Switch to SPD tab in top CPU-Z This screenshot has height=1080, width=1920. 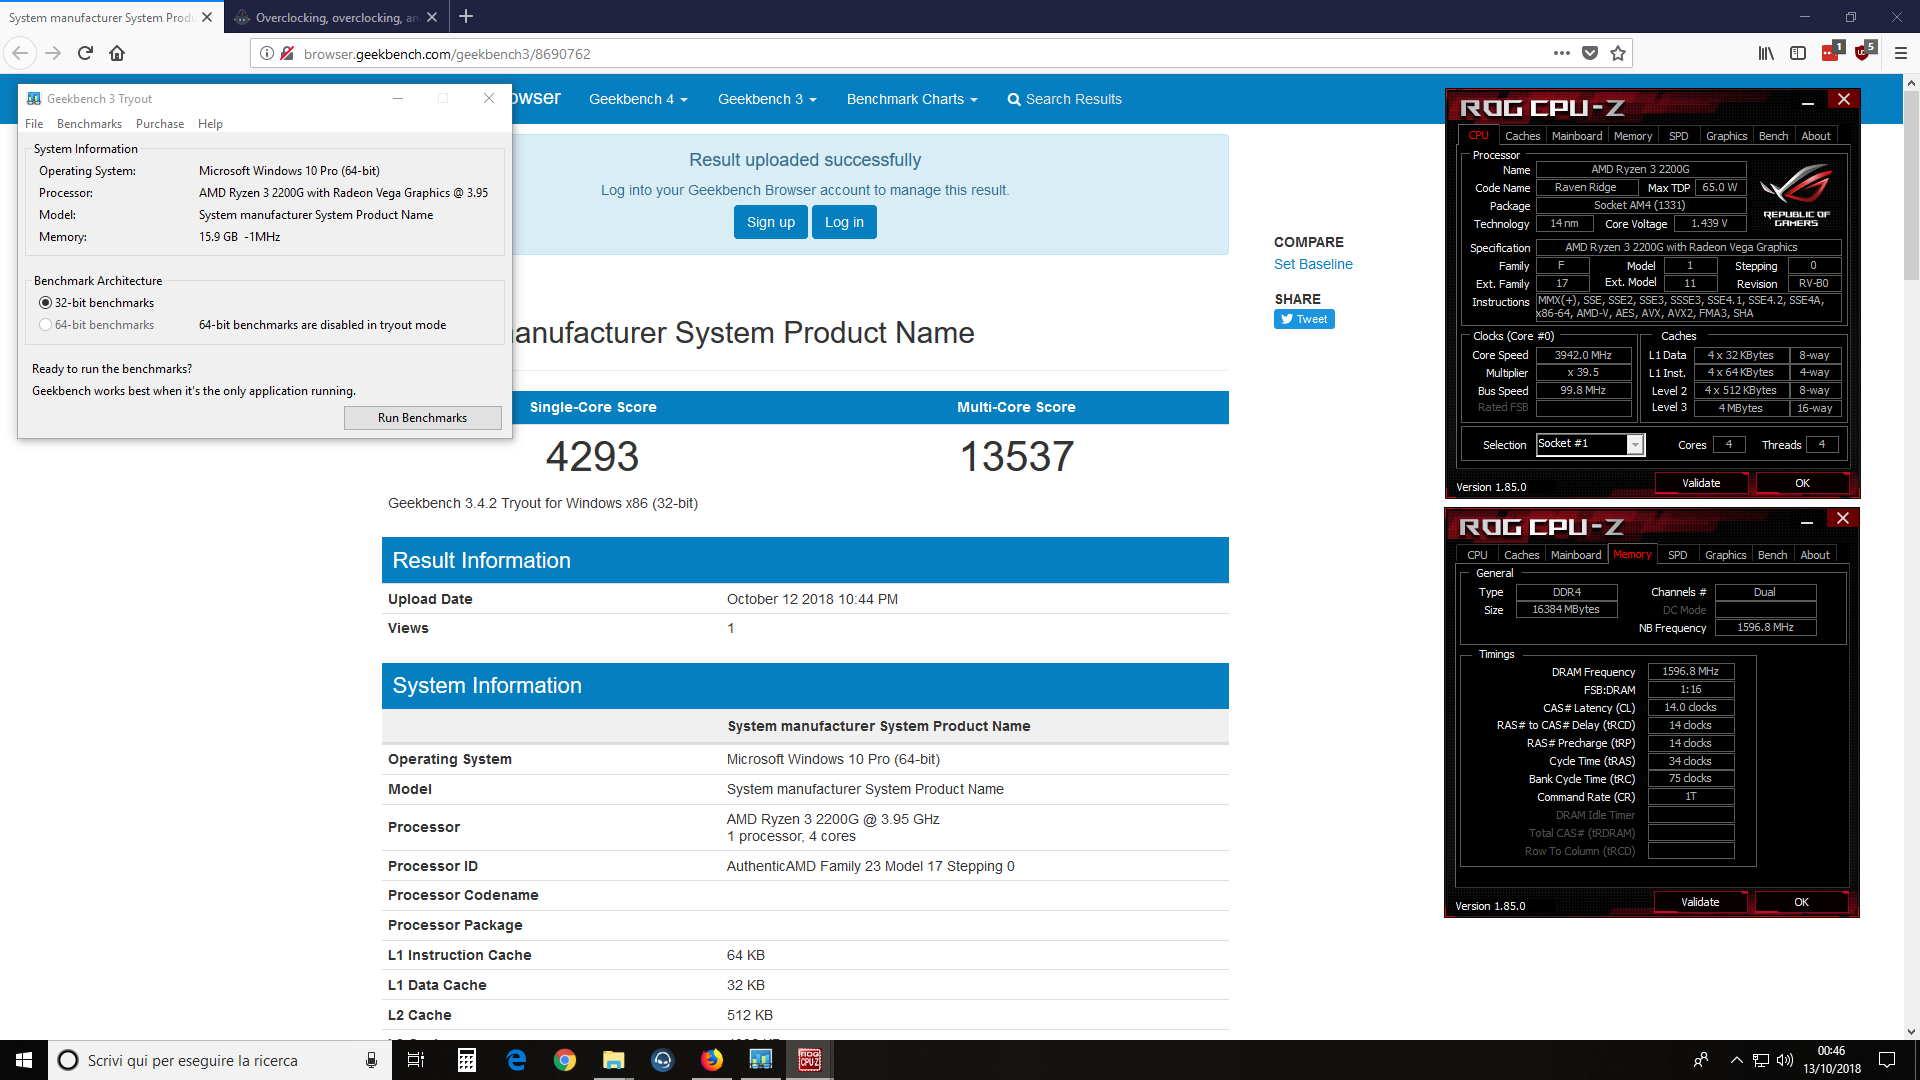1679,136
